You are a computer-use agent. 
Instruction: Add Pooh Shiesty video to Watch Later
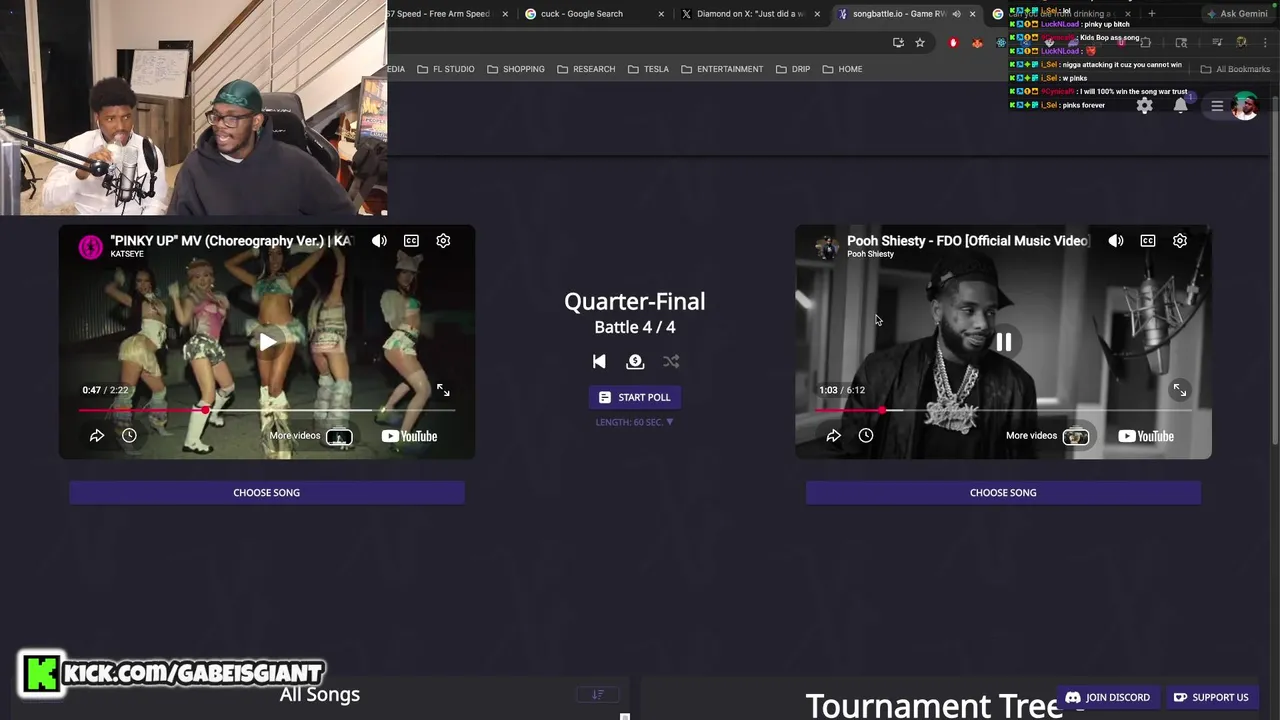[x=866, y=436]
